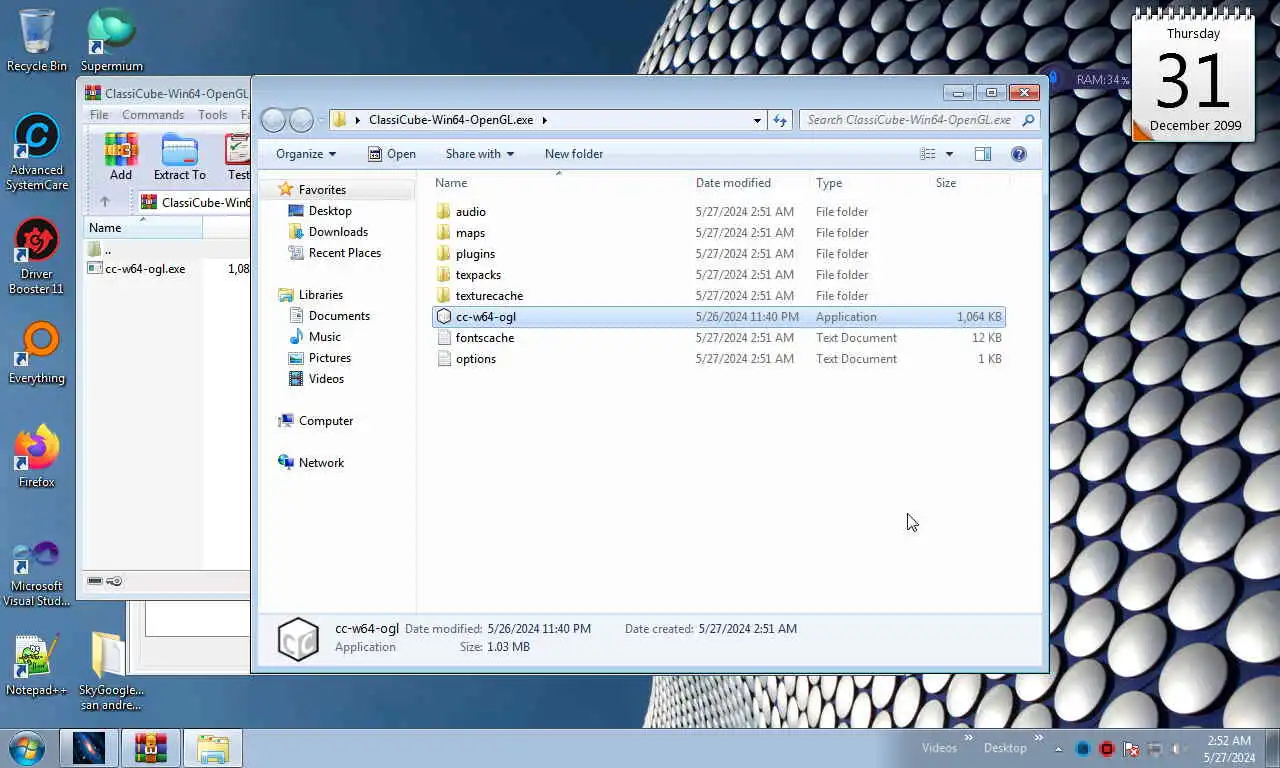Create a New folder
Viewport: 1280px width, 768px height.
[x=574, y=154]
